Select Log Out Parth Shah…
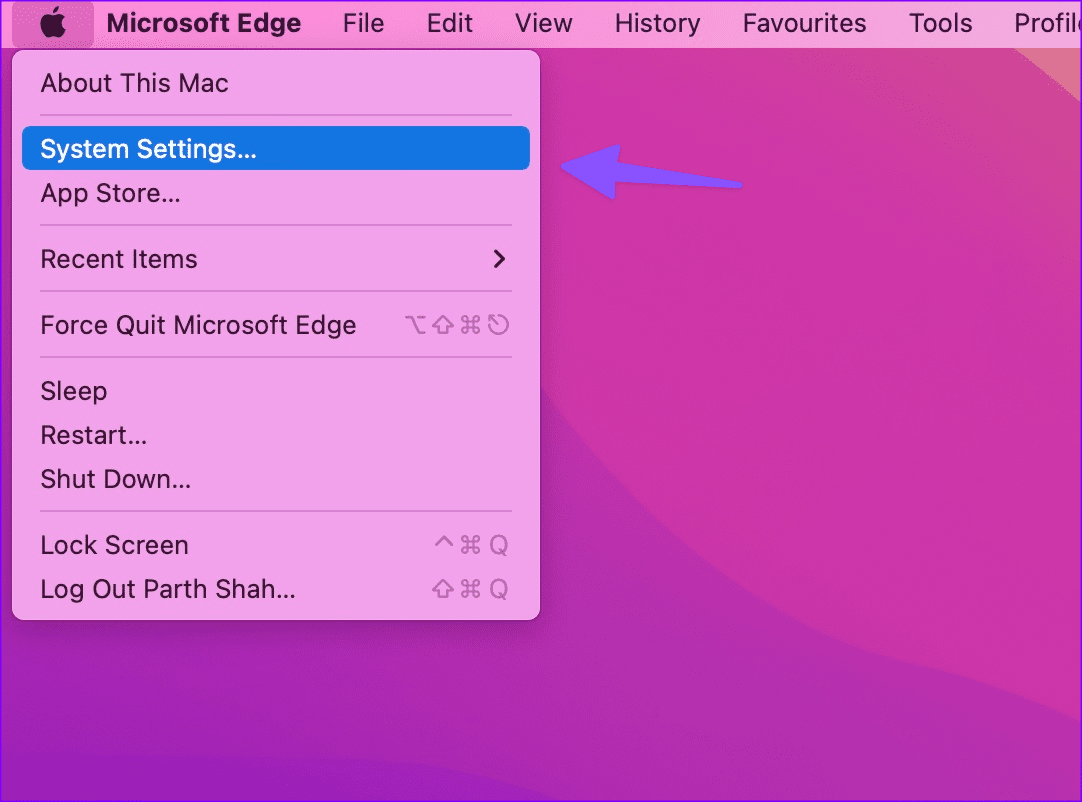Screen dimensions: 1082x802 276,589
